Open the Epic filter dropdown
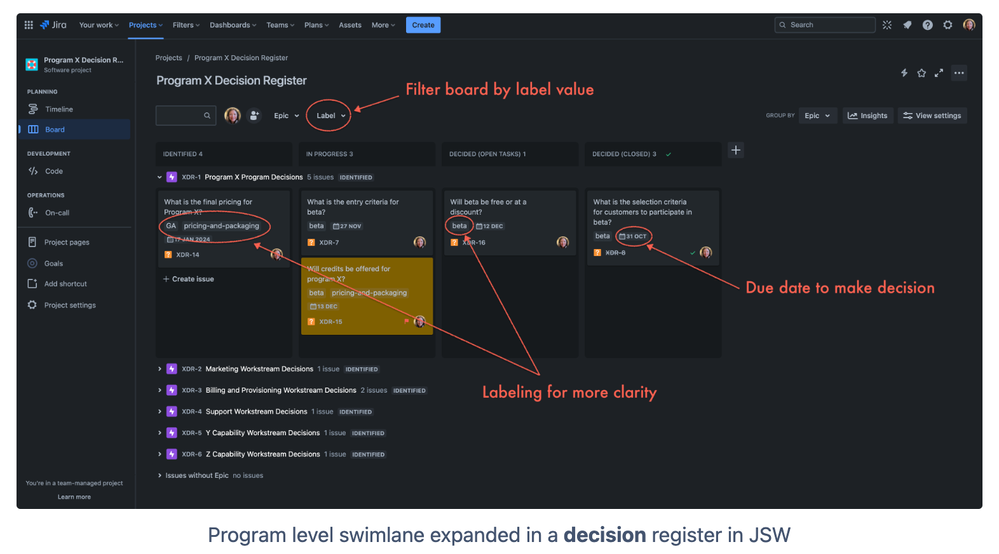The width and height of the screenshot is (999, 554). [286, 115]
